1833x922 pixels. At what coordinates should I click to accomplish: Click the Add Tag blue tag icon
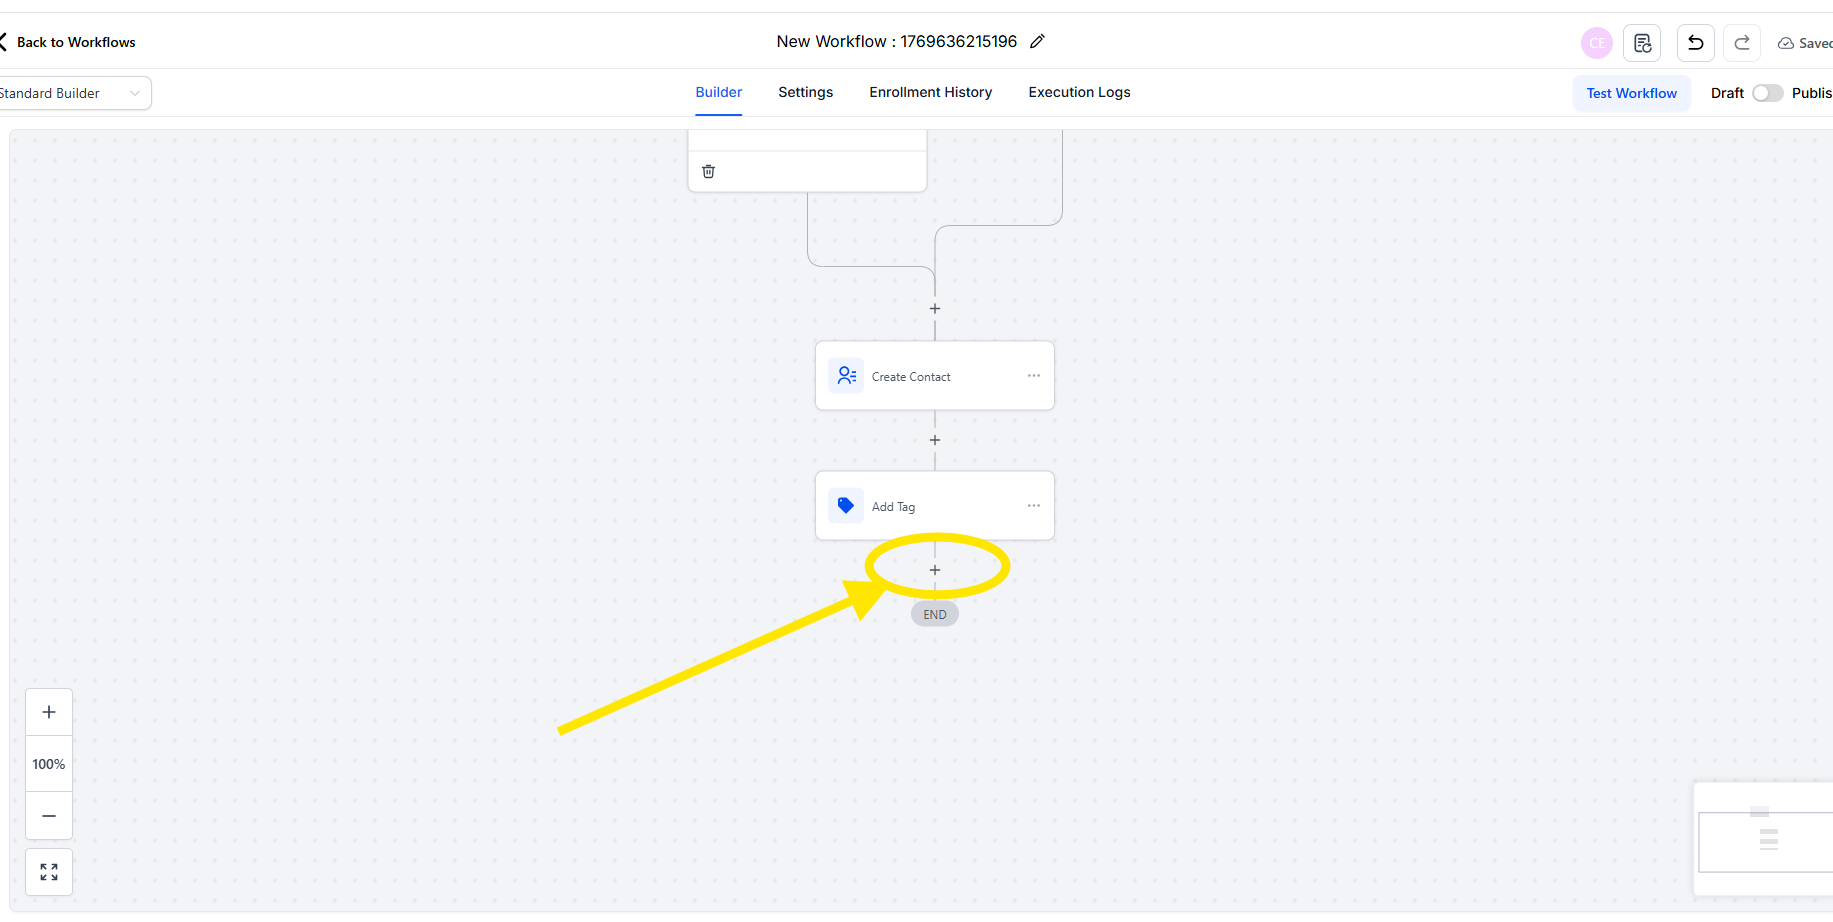[x=846, y=506]
